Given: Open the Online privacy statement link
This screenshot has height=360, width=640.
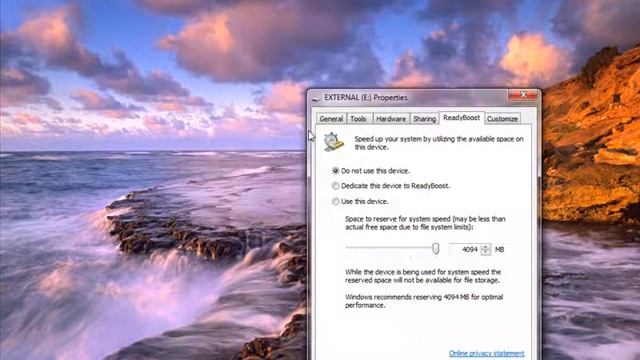Looking at the screenshot, I should [487, 353].
